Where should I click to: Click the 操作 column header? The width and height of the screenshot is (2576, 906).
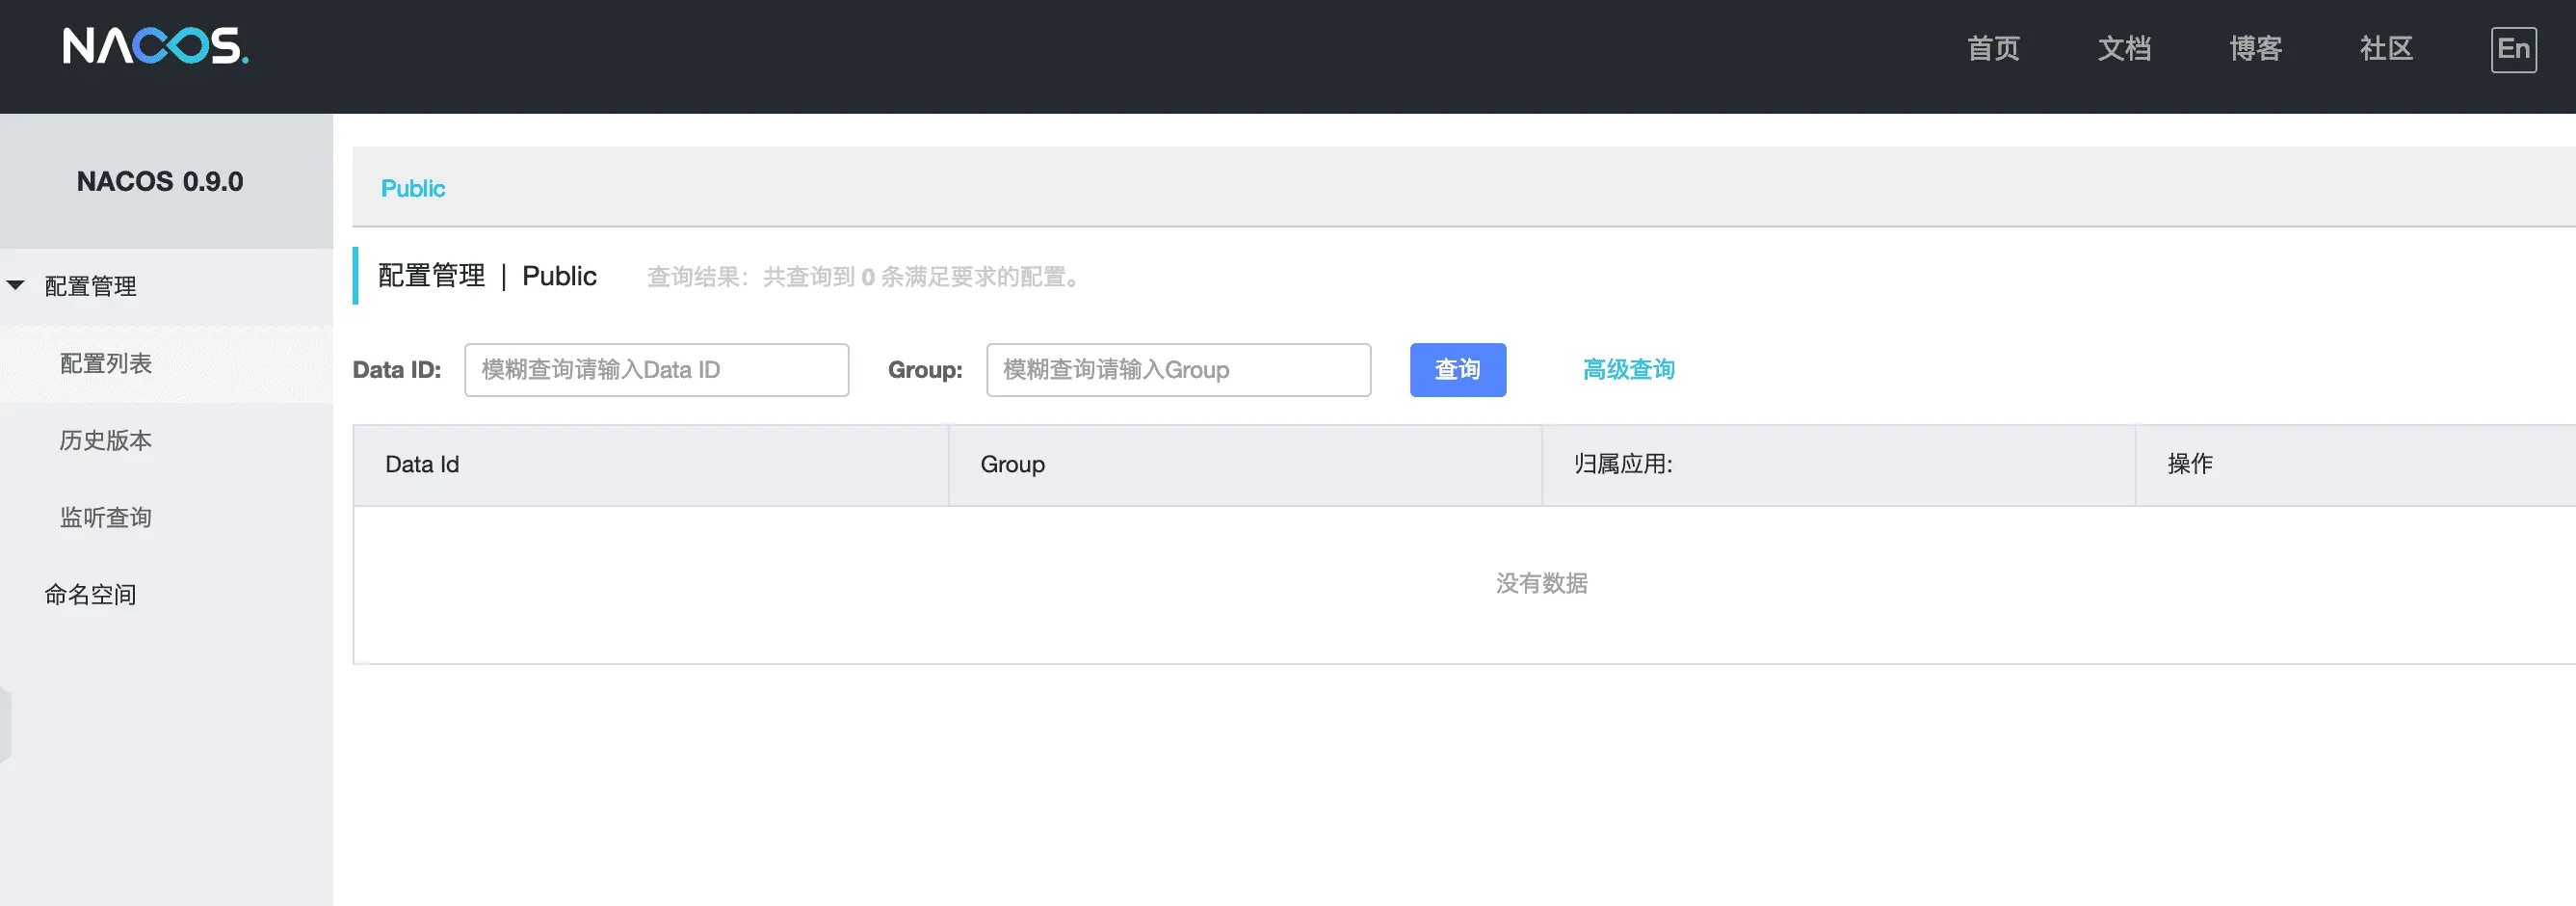(x=2356, y=465)
